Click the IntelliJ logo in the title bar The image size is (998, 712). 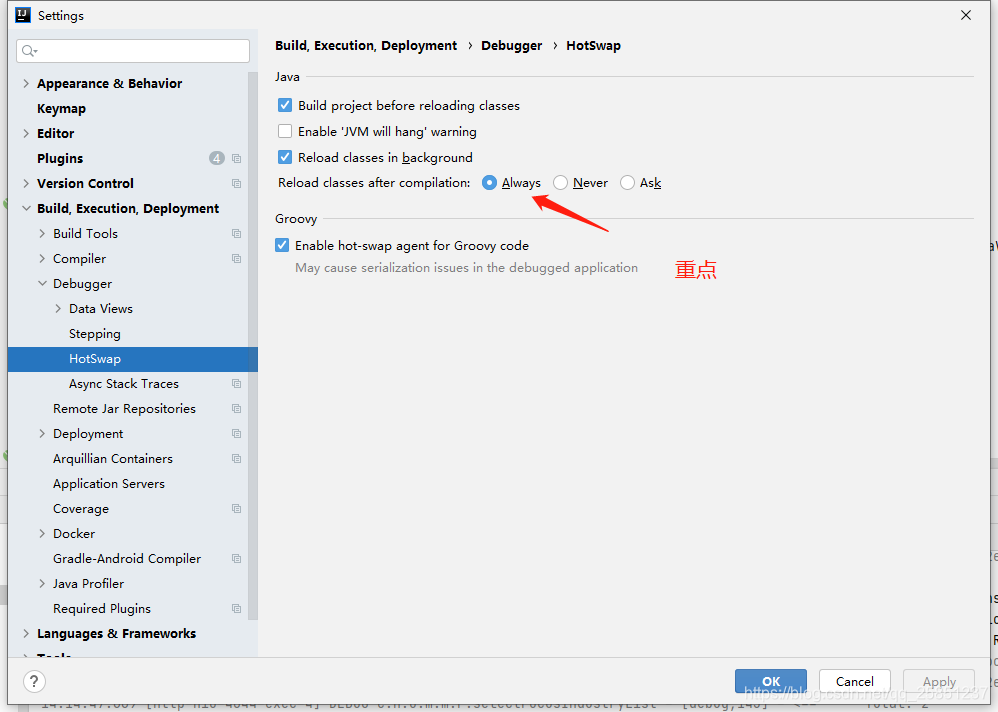click(x=22, y=15)
